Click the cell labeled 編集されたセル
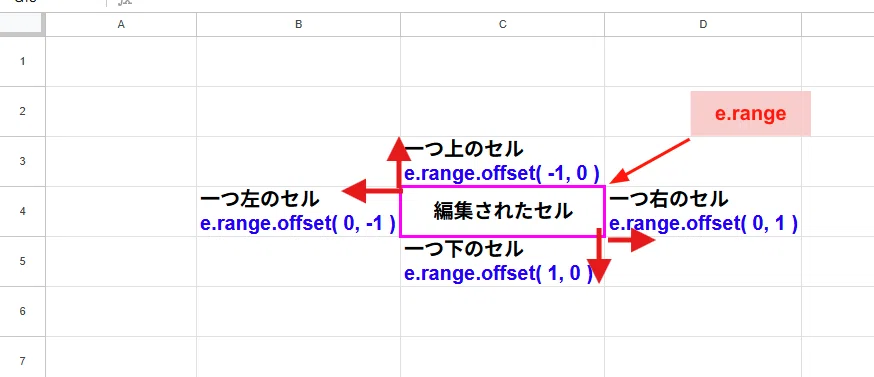 (x=502, y=211)
